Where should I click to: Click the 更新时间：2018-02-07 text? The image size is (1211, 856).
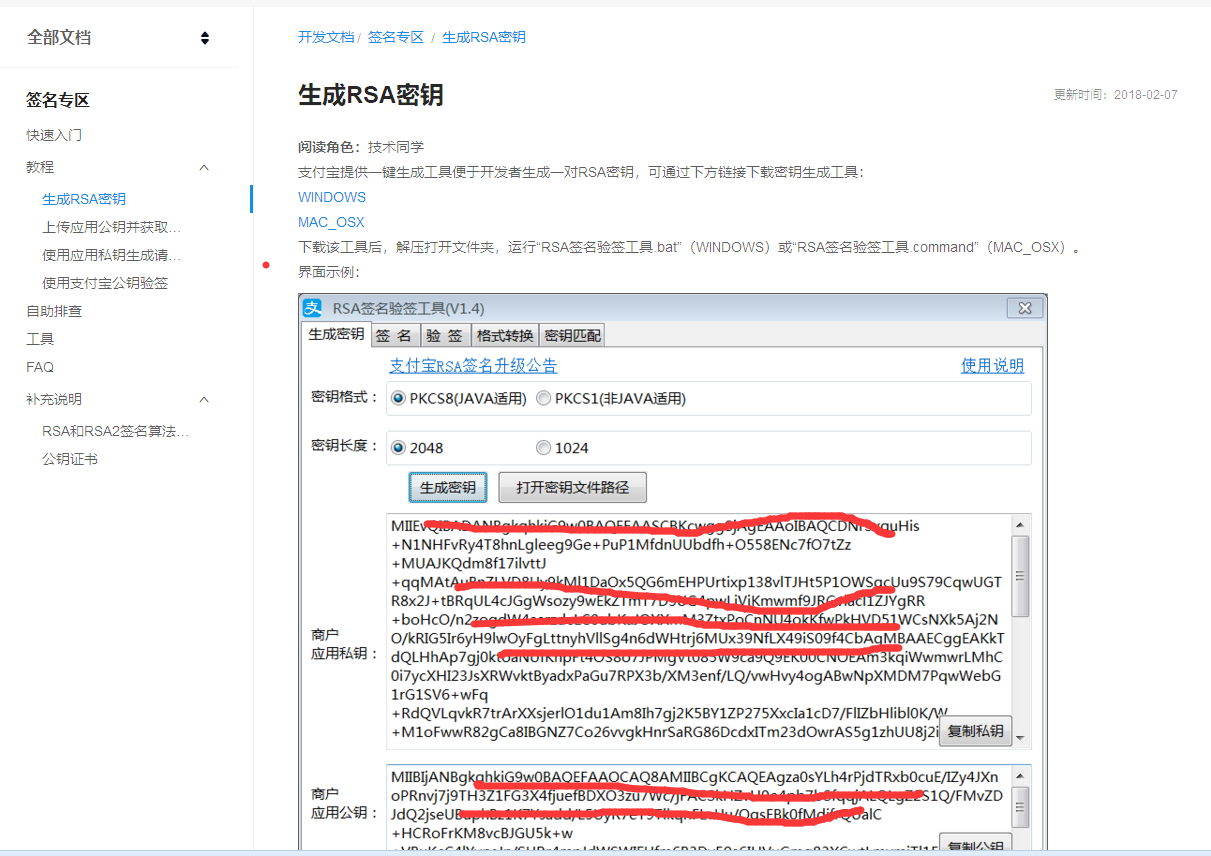coord(1115,95)
